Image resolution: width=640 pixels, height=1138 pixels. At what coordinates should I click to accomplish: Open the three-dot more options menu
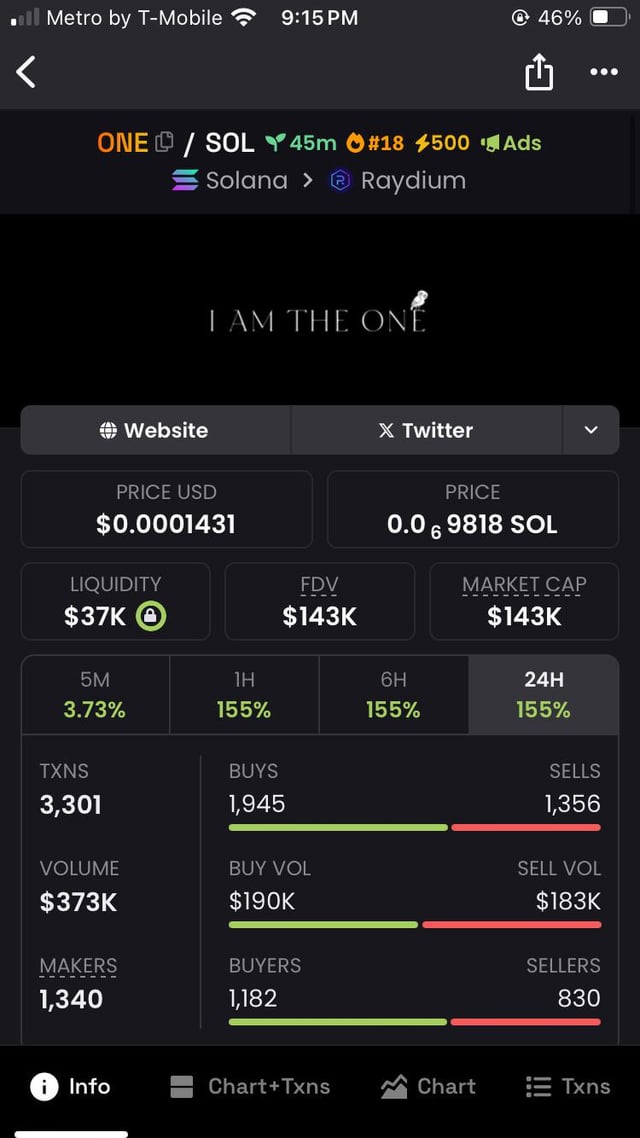tap(603, 72)
